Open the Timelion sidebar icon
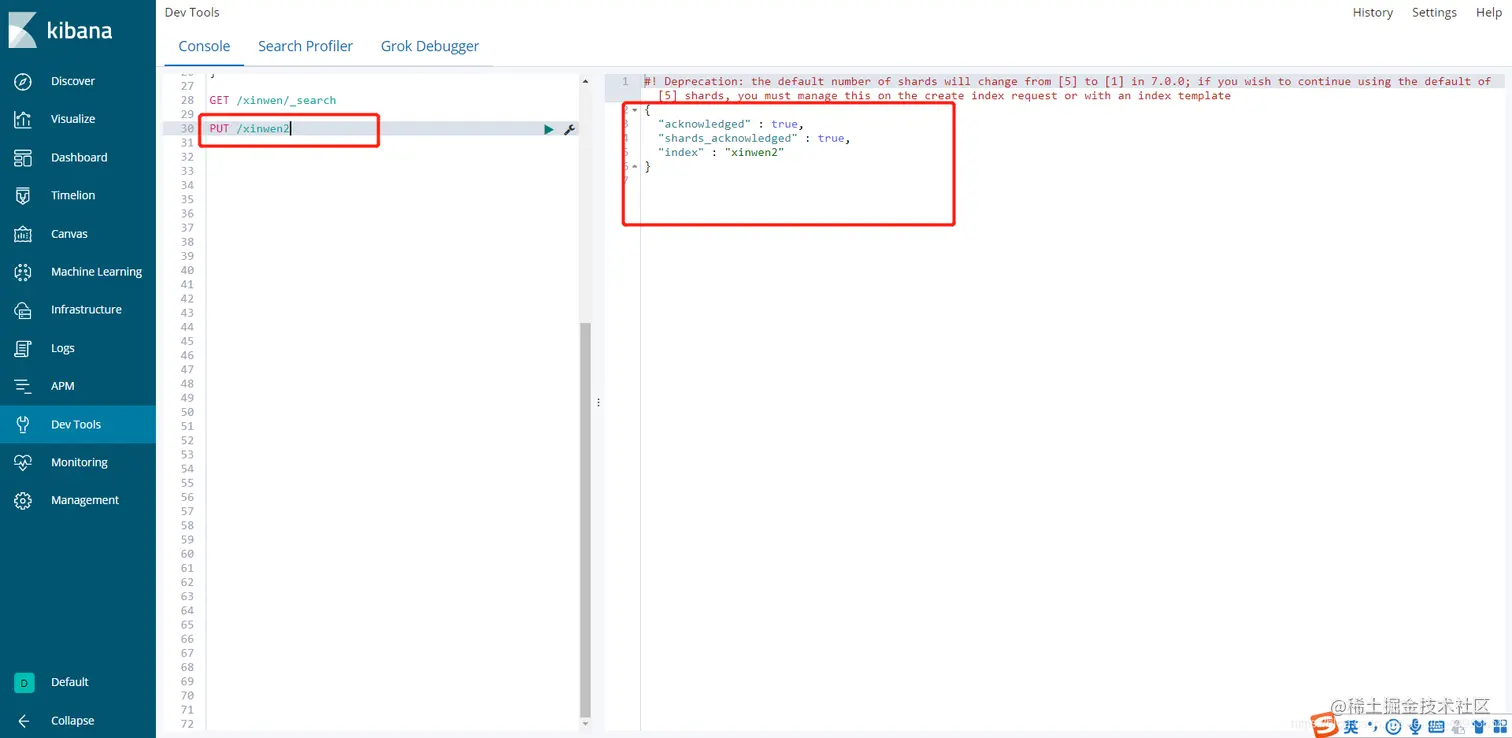Image resolution: width=1512 pixels, height=738 pixels. pyautogui.click(x=23, y=196)
